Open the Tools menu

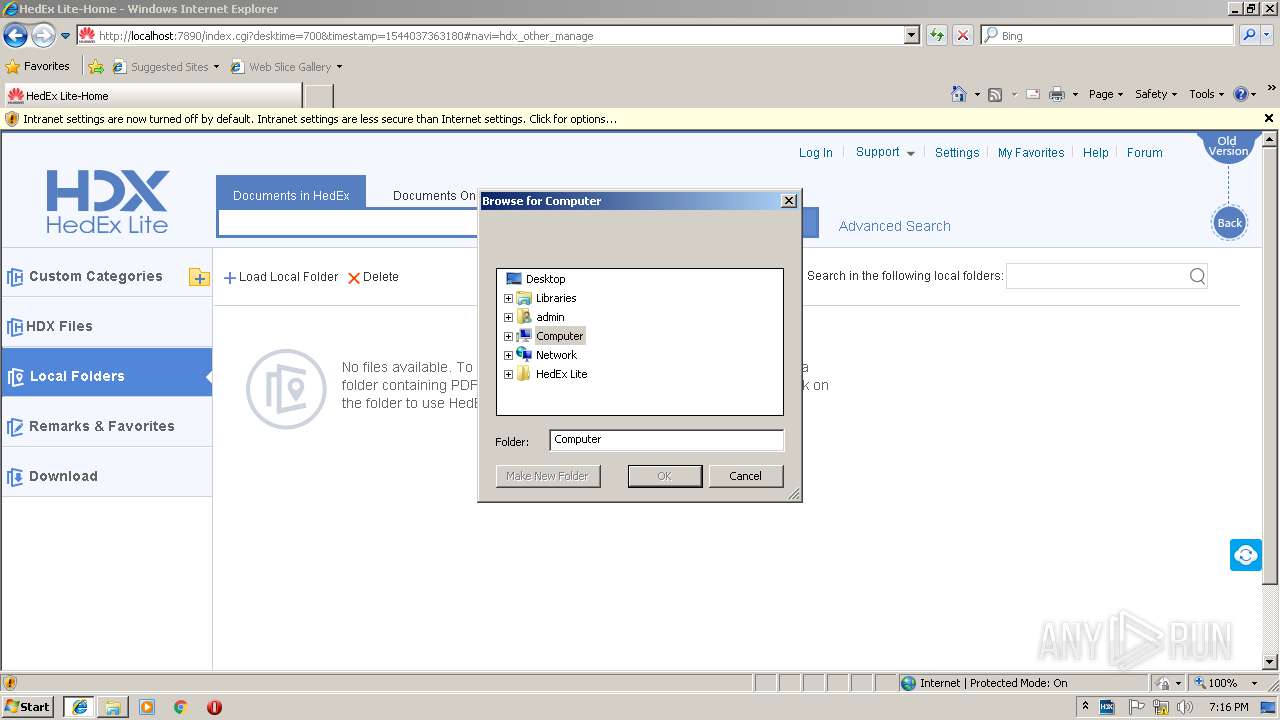click(x=1206, y=94)
